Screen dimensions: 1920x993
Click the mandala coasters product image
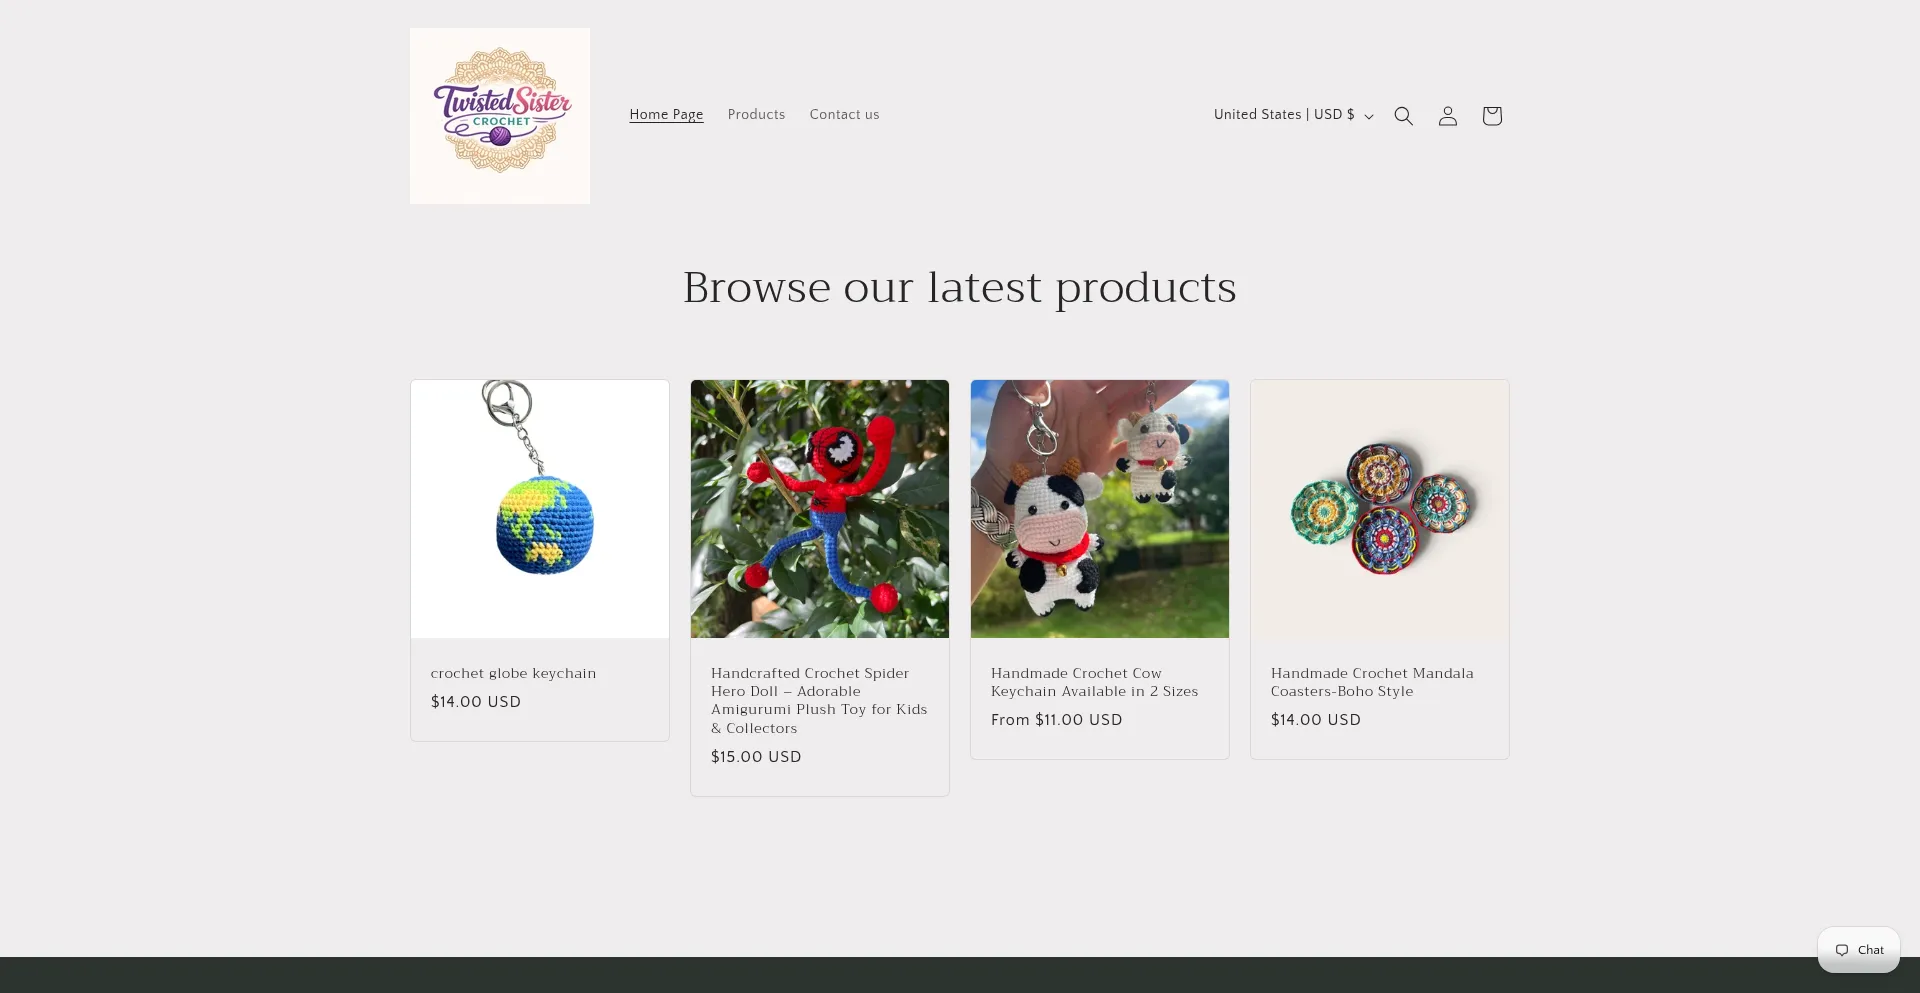(1380, 509)
